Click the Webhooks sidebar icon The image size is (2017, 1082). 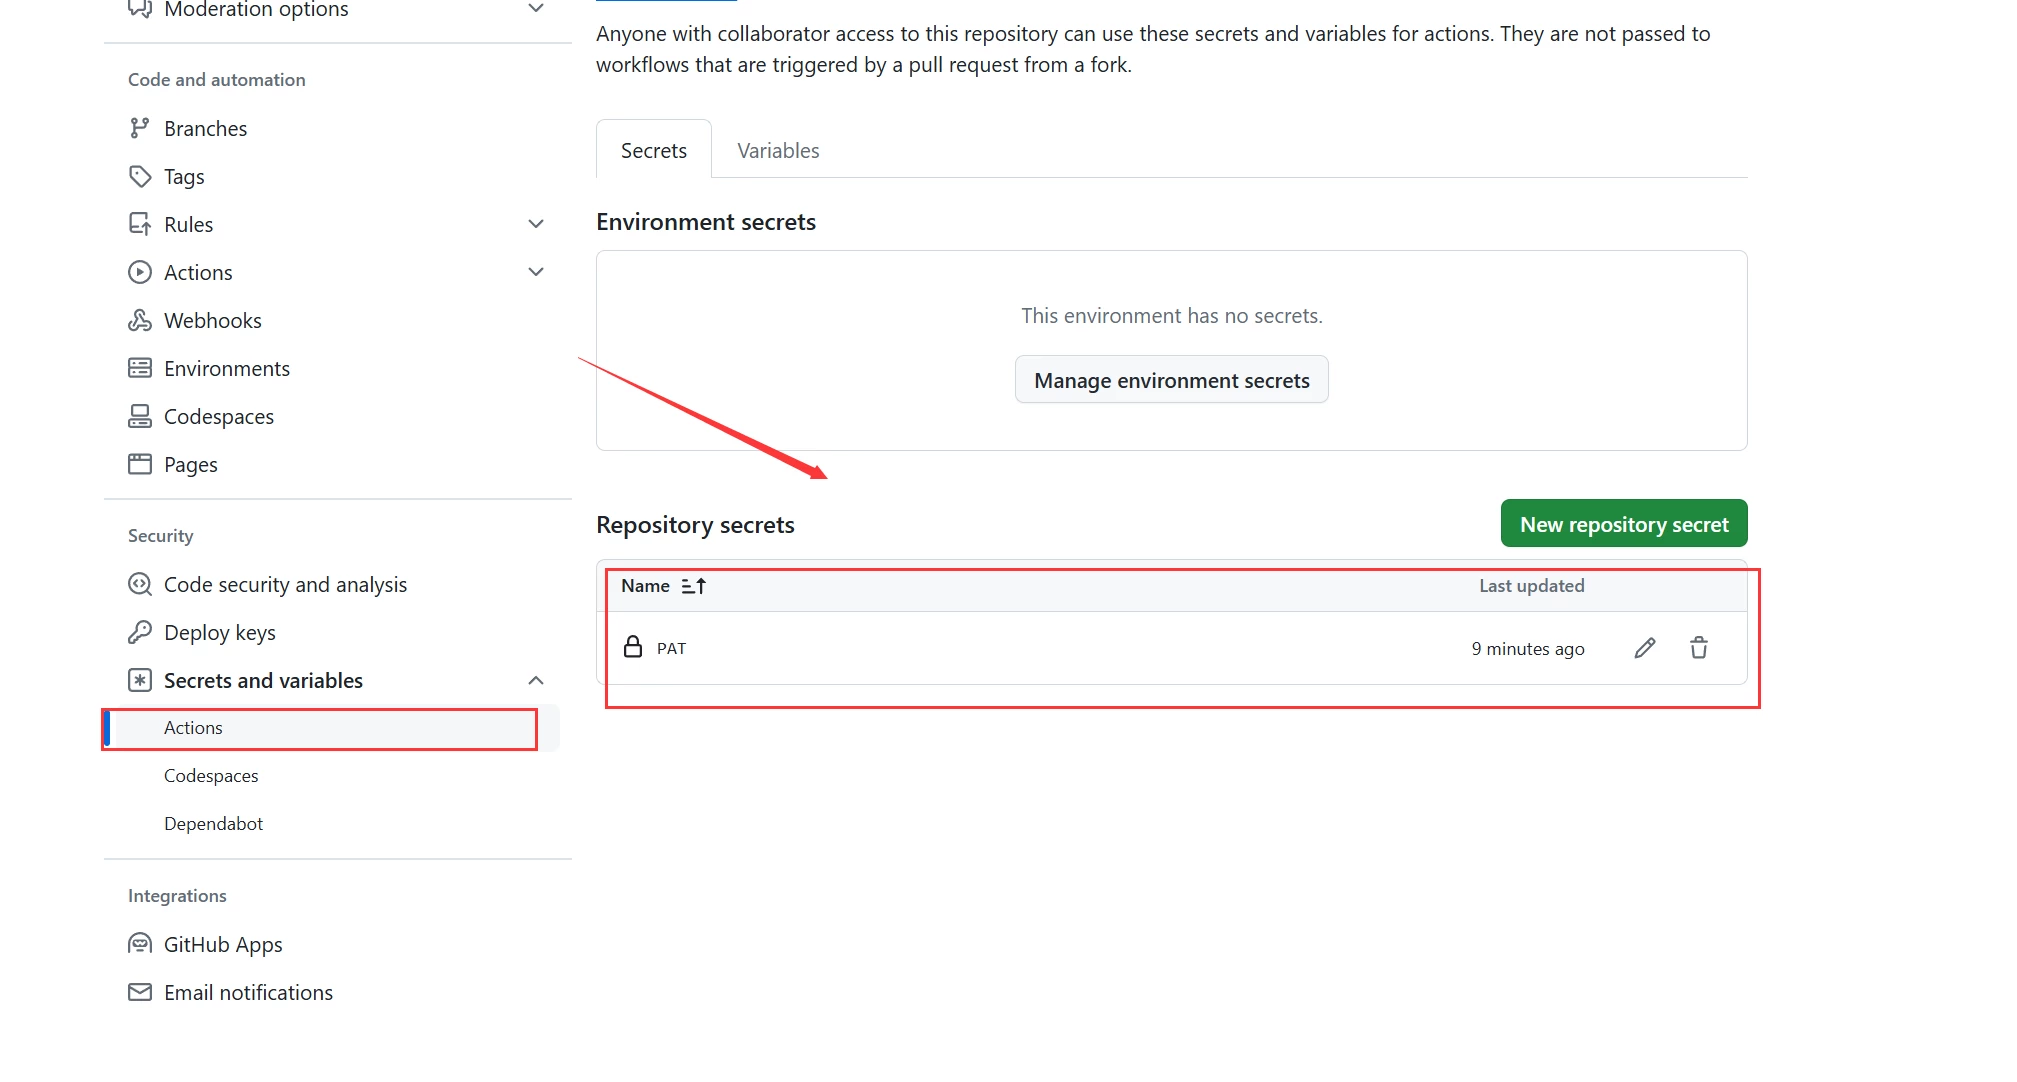140,320
